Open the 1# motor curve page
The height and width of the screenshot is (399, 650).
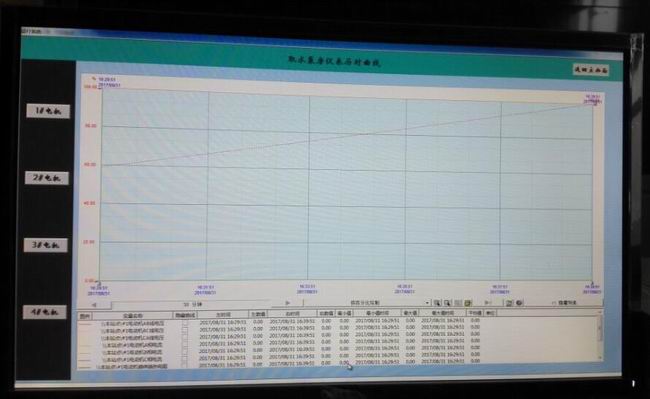(48, 111)
